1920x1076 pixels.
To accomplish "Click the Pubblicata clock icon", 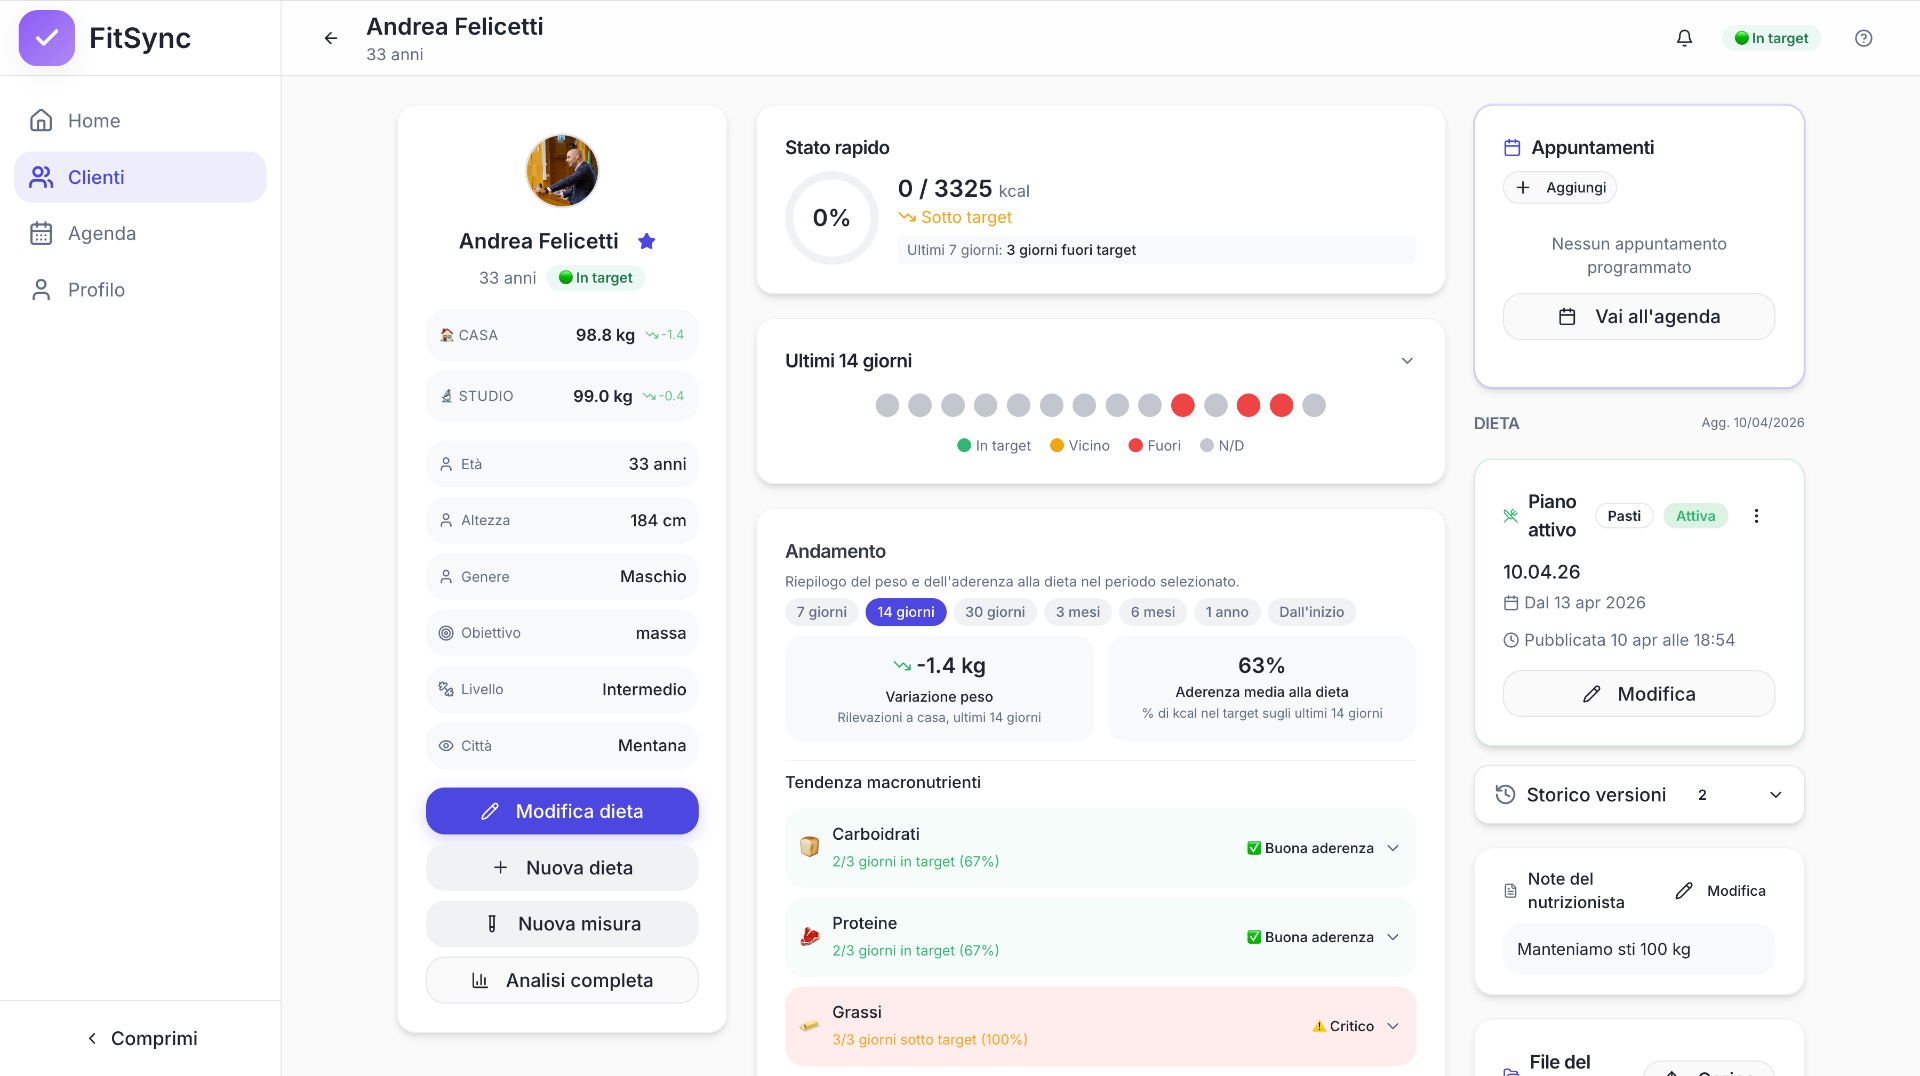I will point(1511,640).
